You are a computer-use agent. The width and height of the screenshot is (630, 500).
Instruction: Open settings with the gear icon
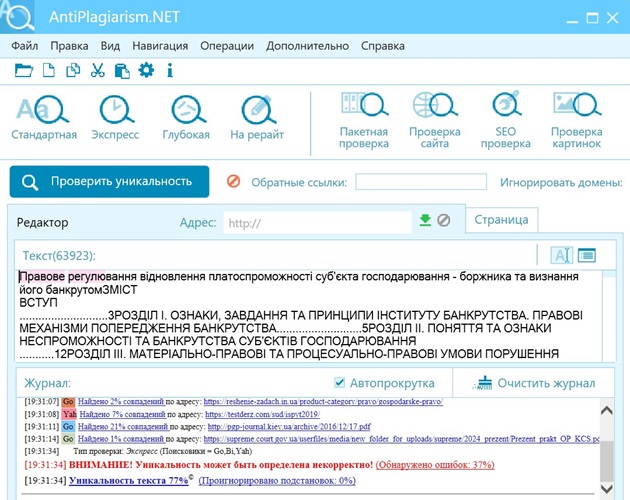tap(146, 70)
